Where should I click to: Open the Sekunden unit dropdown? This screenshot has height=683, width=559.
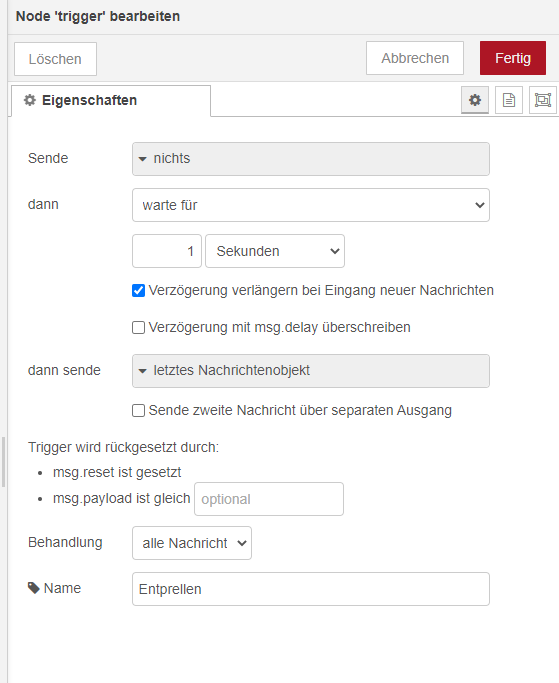point(275,251)
